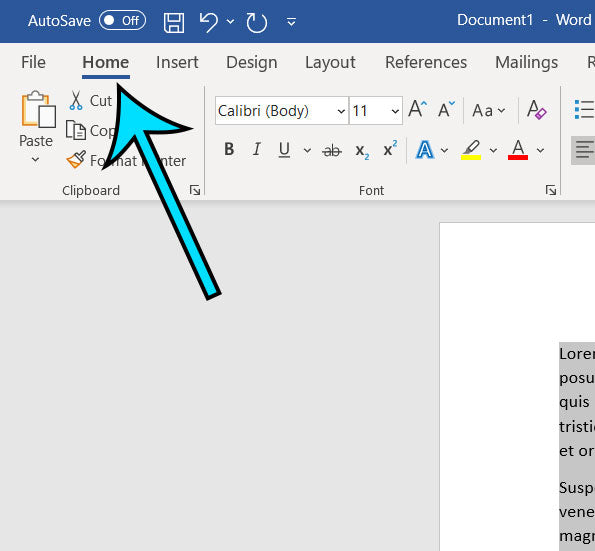Open font color dropdown arrow

tap(540, 151)
